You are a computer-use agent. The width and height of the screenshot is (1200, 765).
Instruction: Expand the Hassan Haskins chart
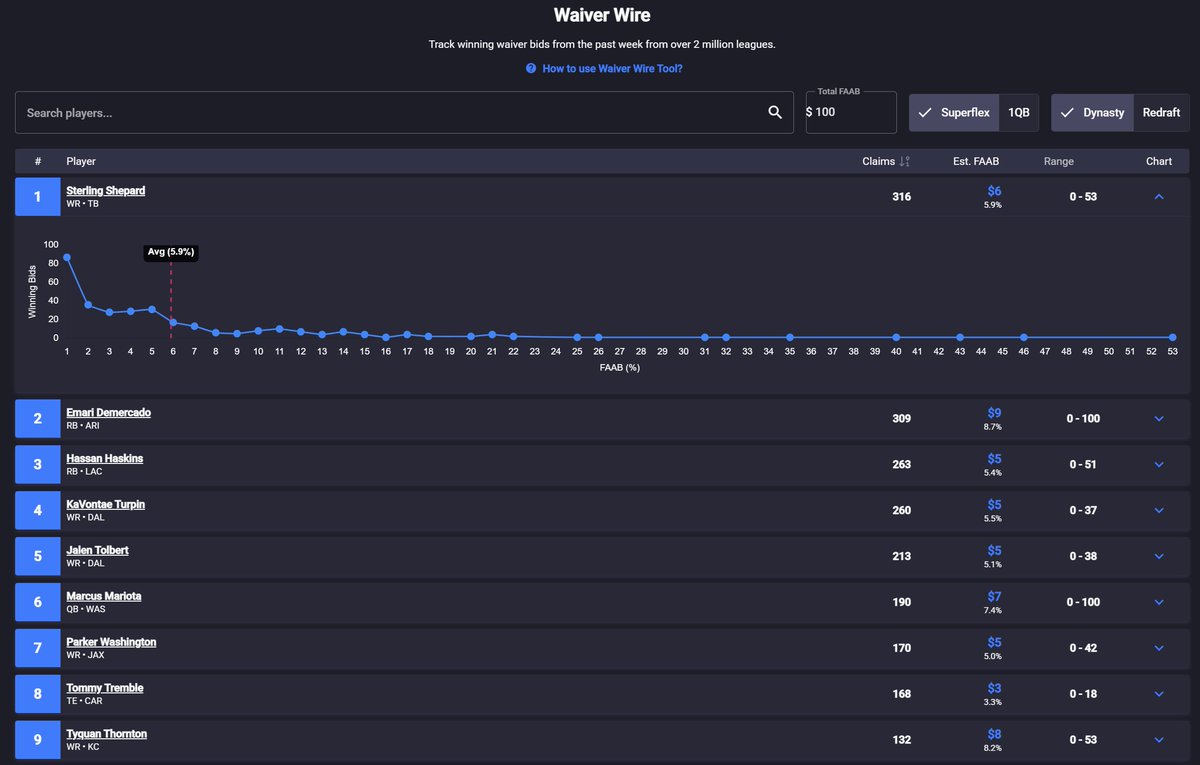point(1159,465)
